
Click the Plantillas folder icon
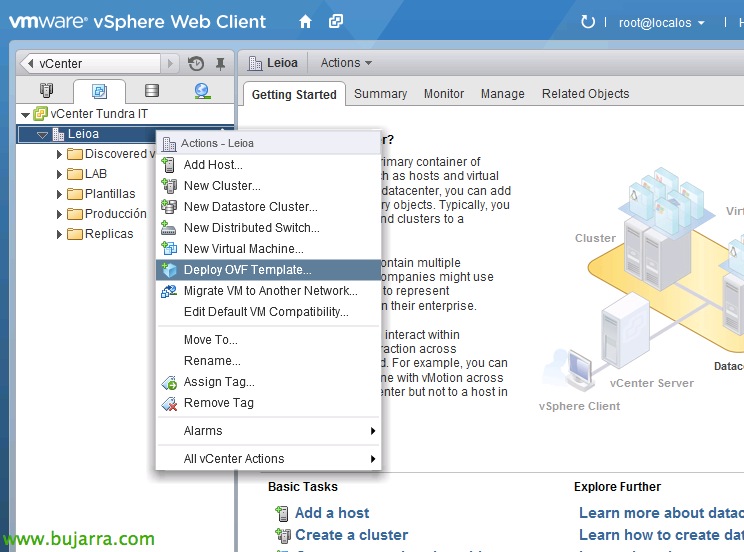click(x=74, y=194)
